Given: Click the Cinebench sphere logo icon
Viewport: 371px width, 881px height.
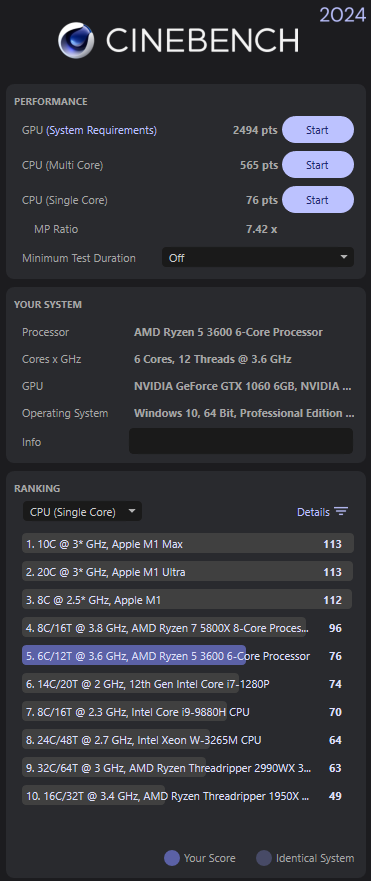Looking at the screenshot, I should click(x=76, y=40).
